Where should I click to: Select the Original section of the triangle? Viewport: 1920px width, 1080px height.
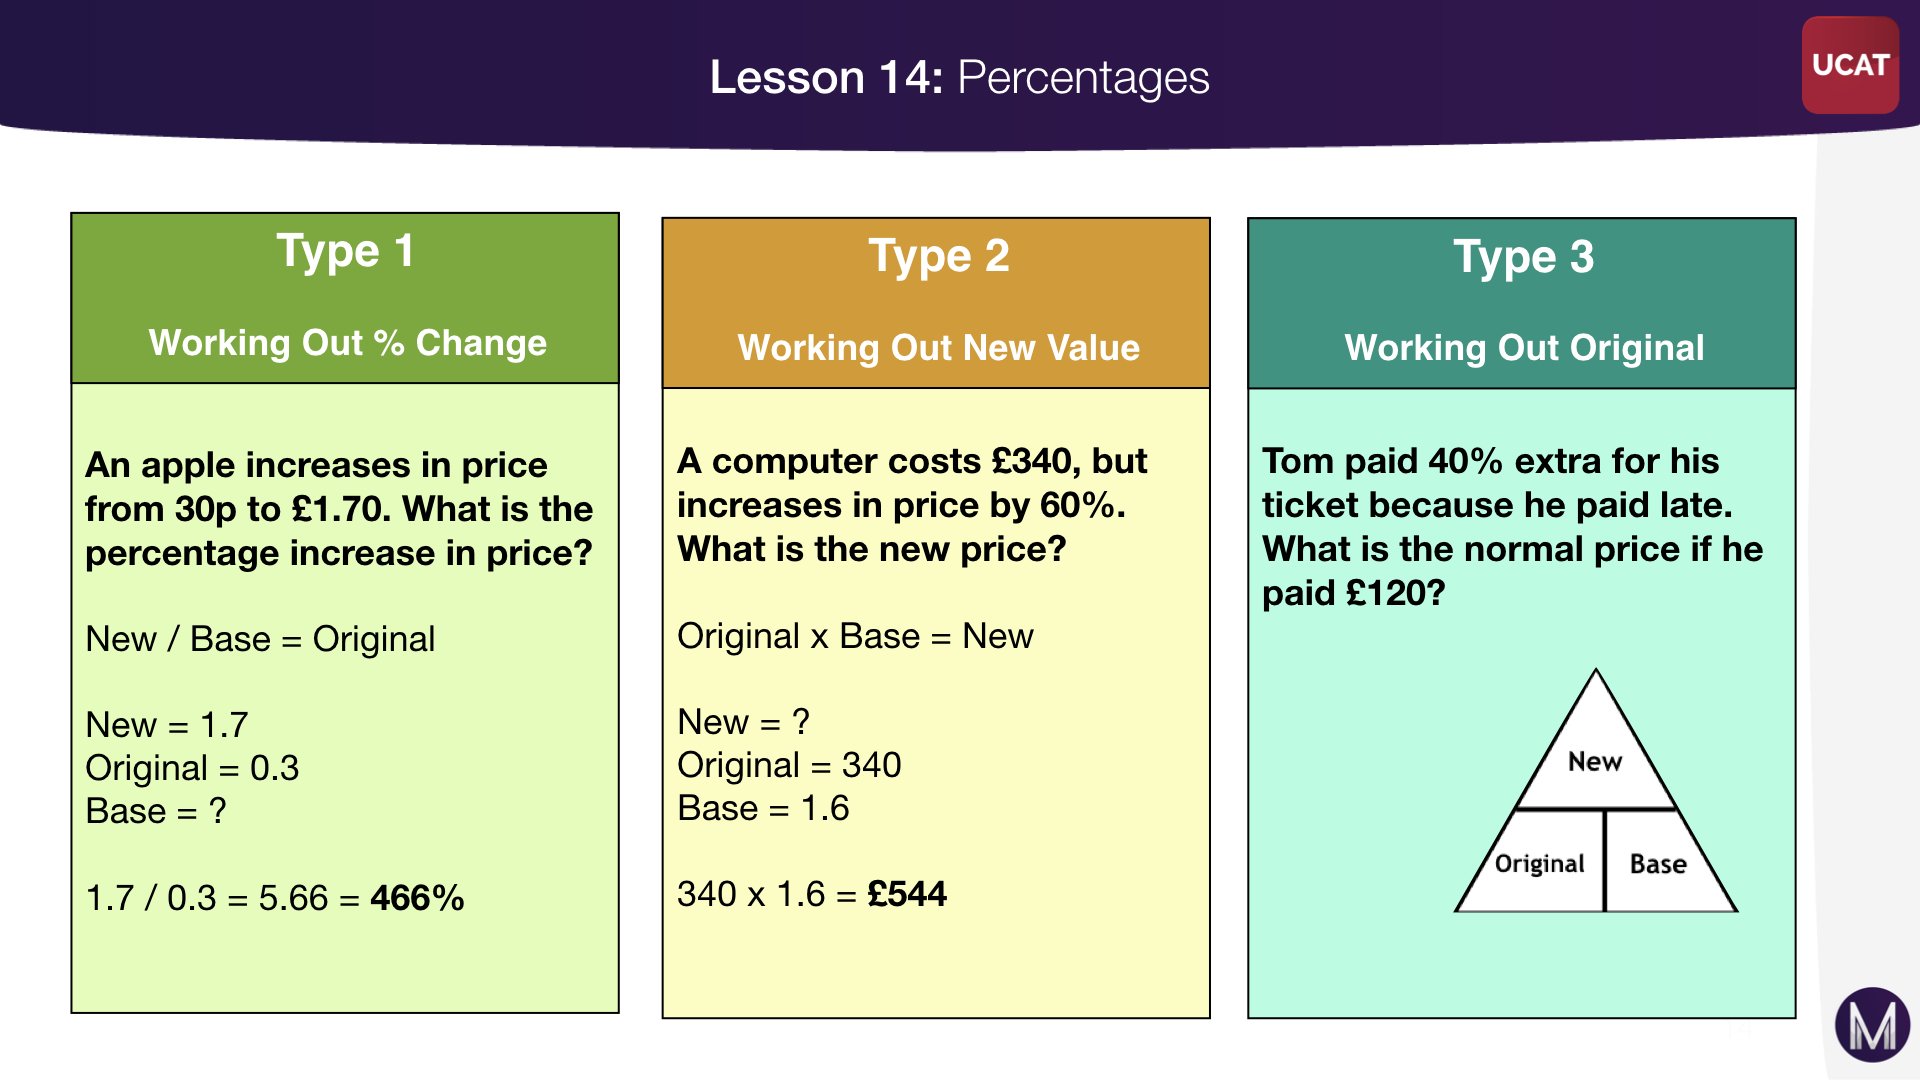point(1539,863)
